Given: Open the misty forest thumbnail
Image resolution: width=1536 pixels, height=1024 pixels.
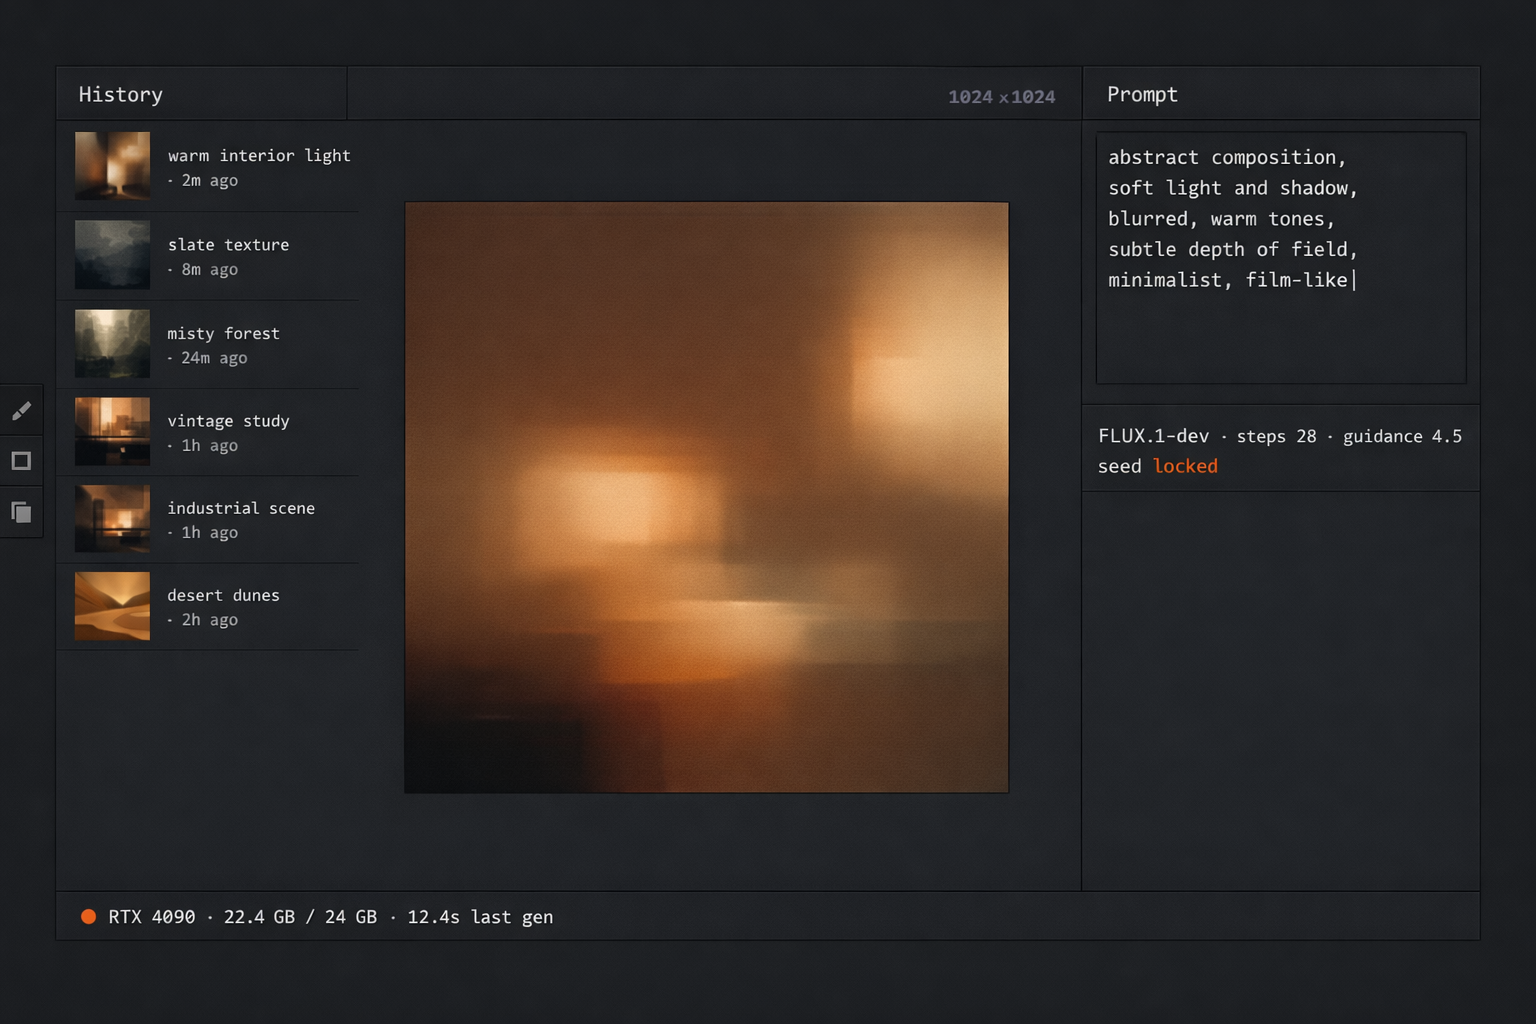Looking at the screenshot, I should (112, 344).
